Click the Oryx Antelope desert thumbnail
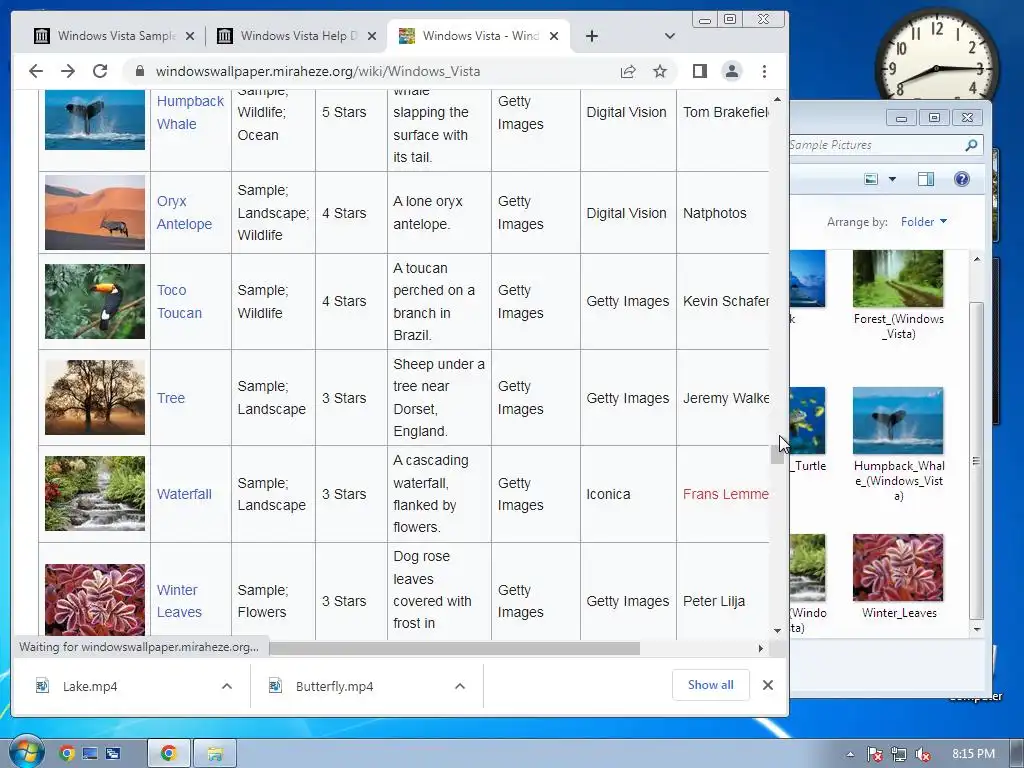Viewport: 1024px width, 768px height. [95, 212]
